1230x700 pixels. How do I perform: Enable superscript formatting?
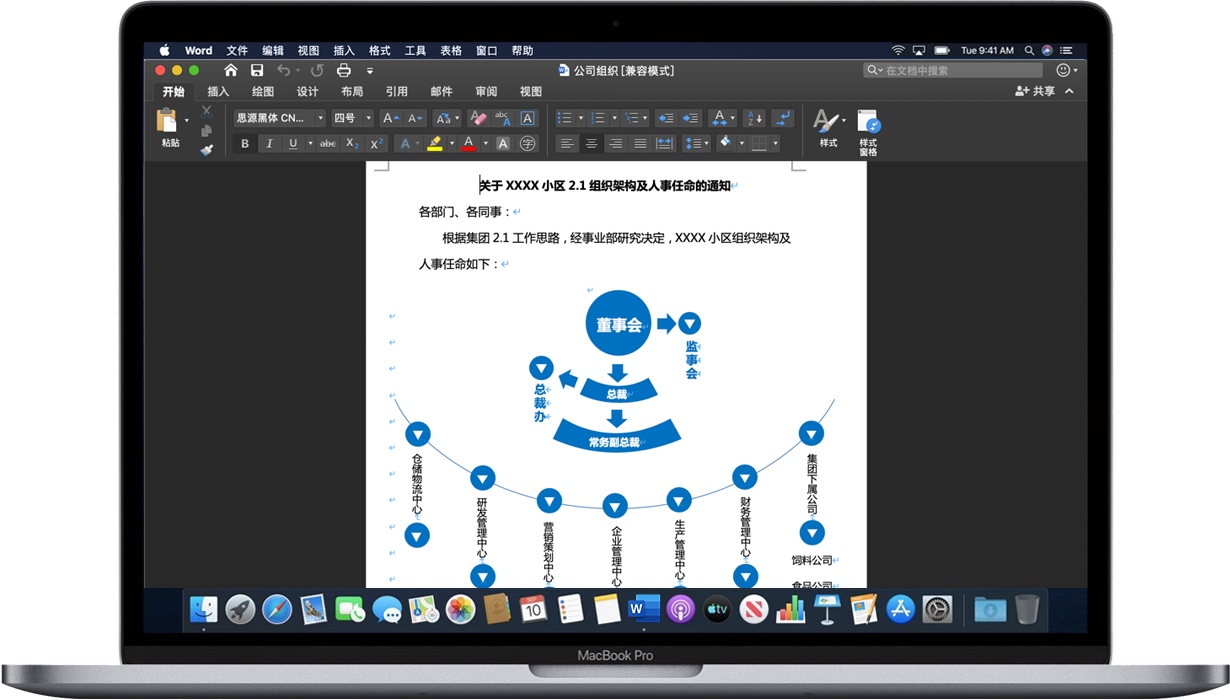pos(376,142)
